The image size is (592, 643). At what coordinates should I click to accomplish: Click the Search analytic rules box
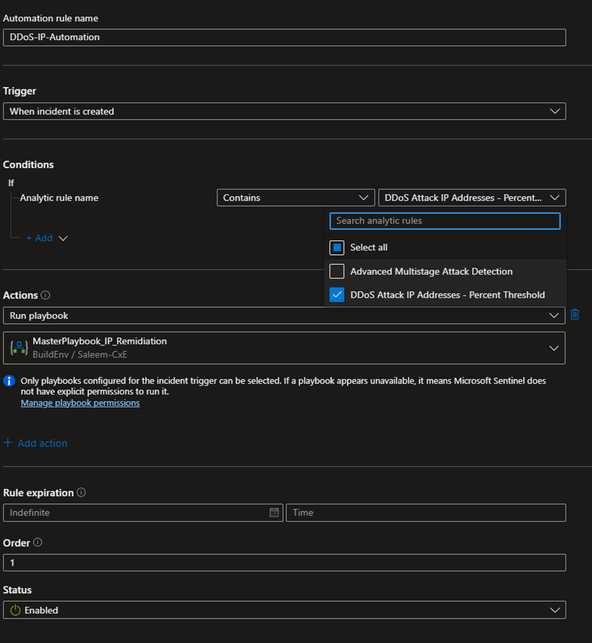[x=445, y=221]
